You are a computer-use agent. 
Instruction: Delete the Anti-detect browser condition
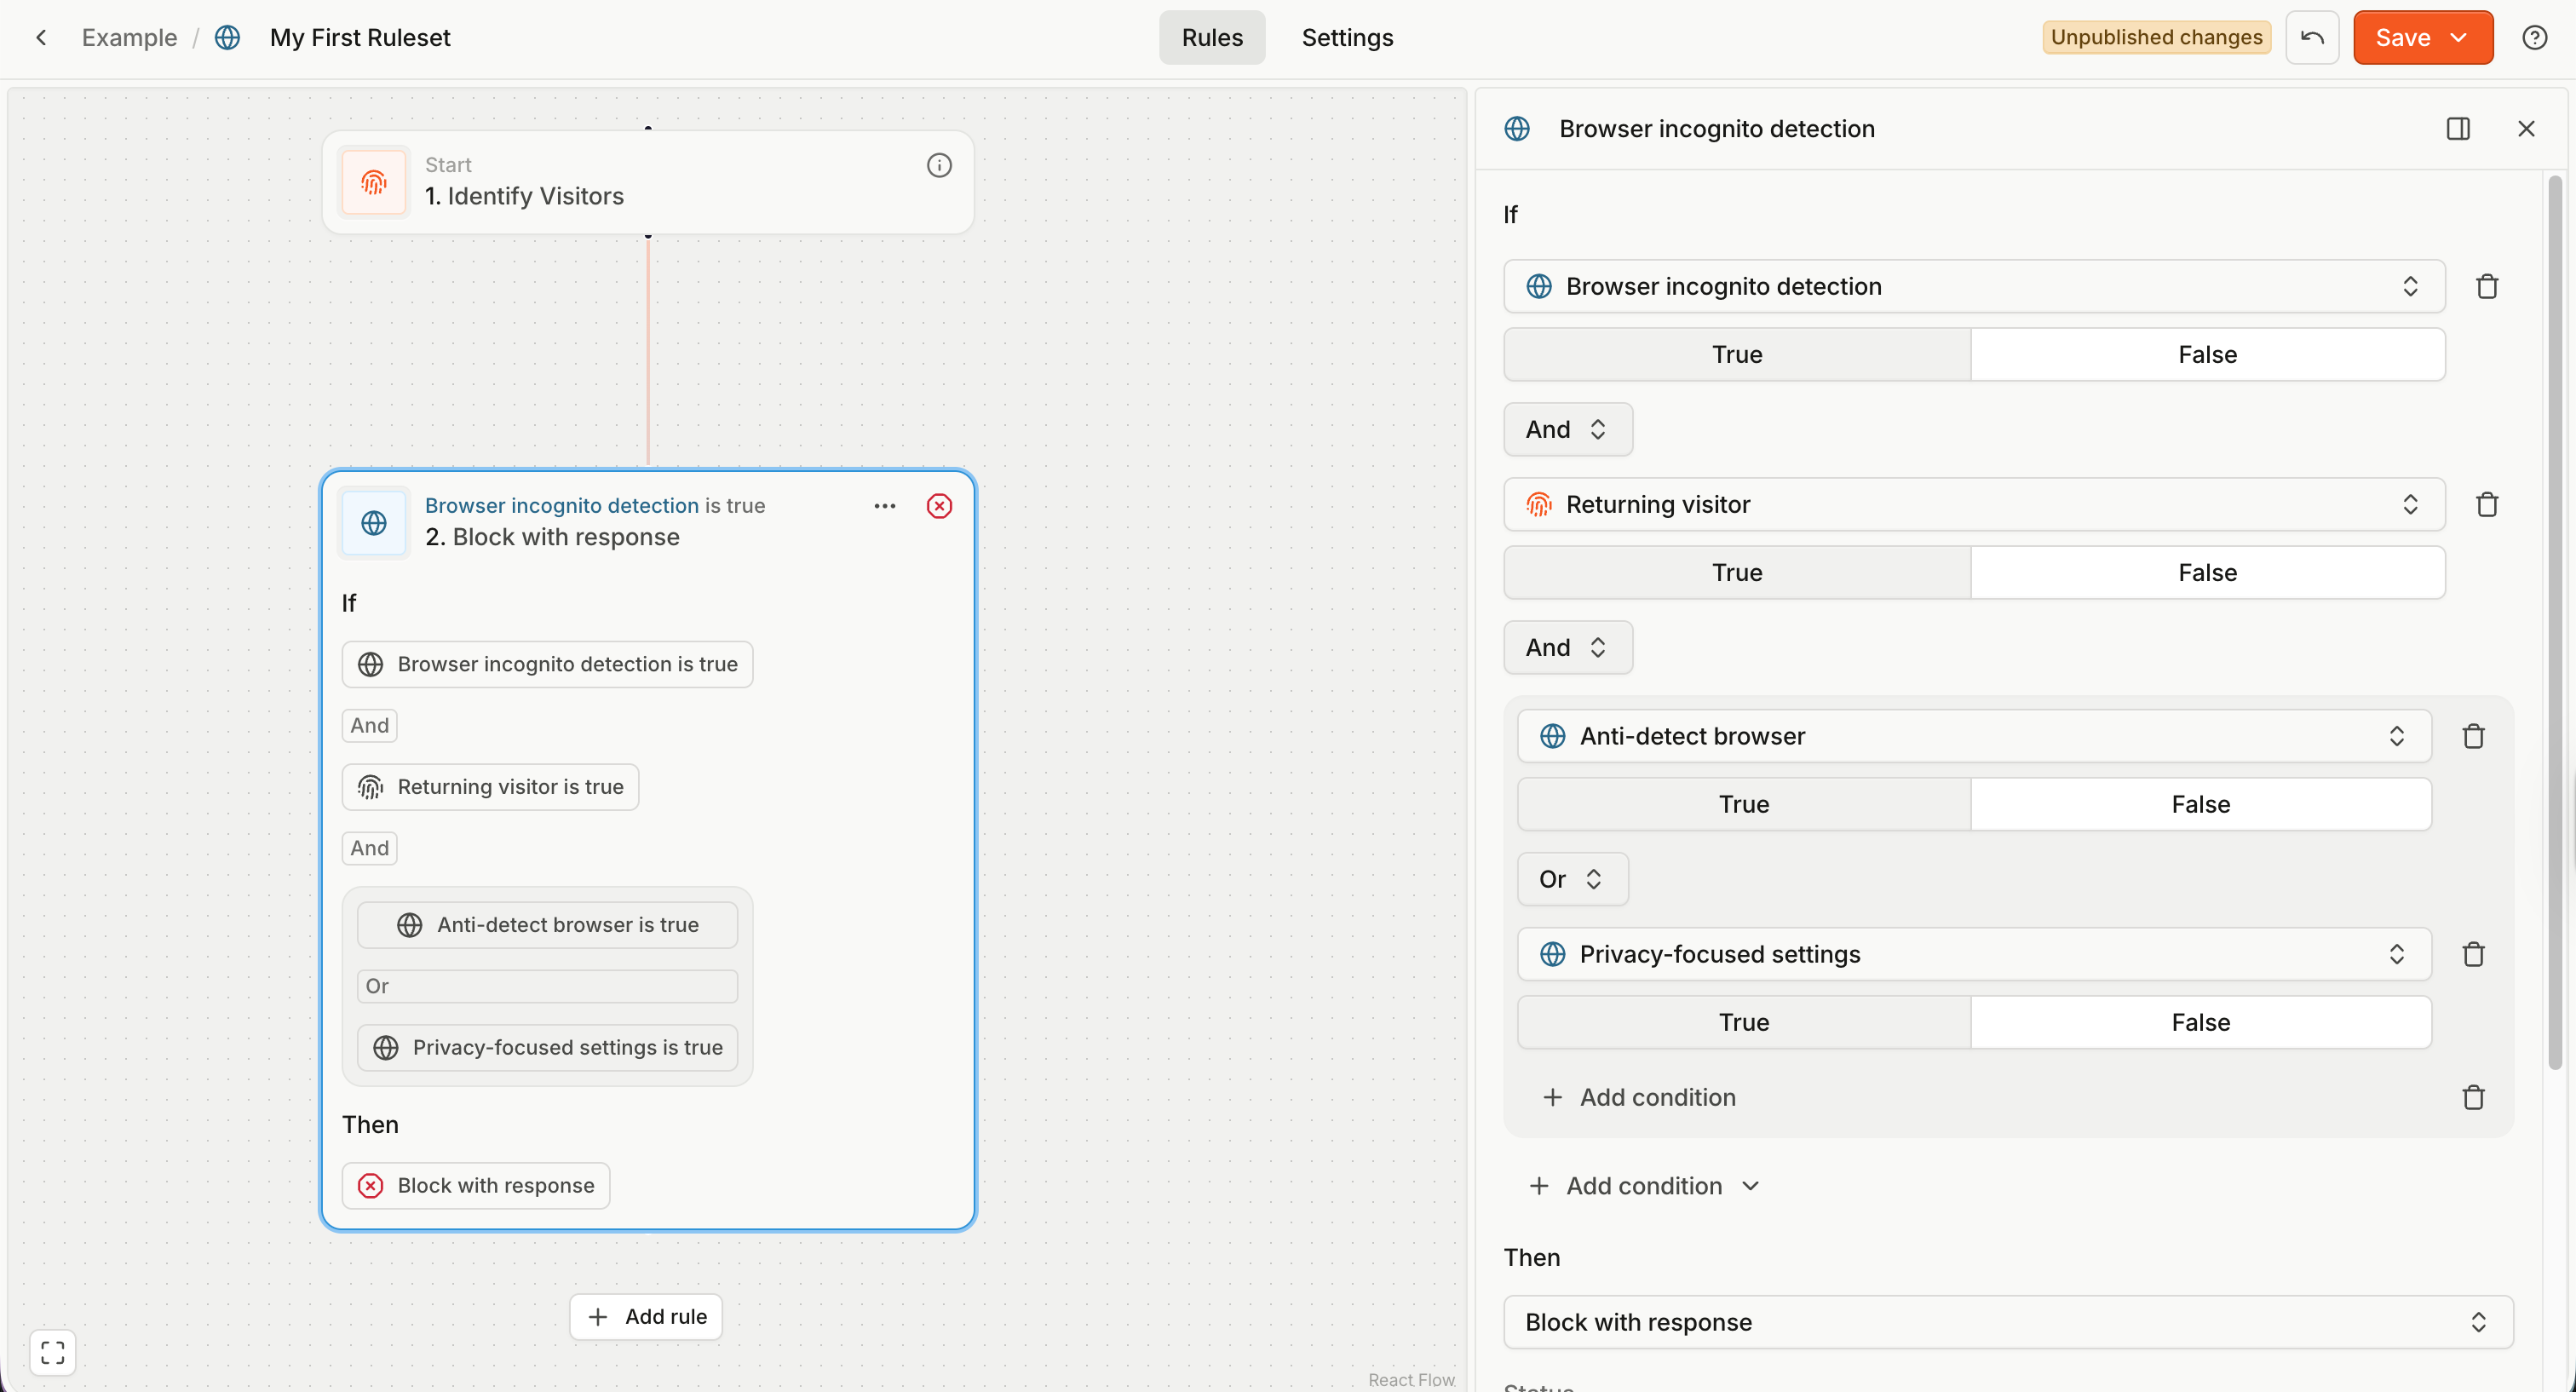coord(2473,736)
